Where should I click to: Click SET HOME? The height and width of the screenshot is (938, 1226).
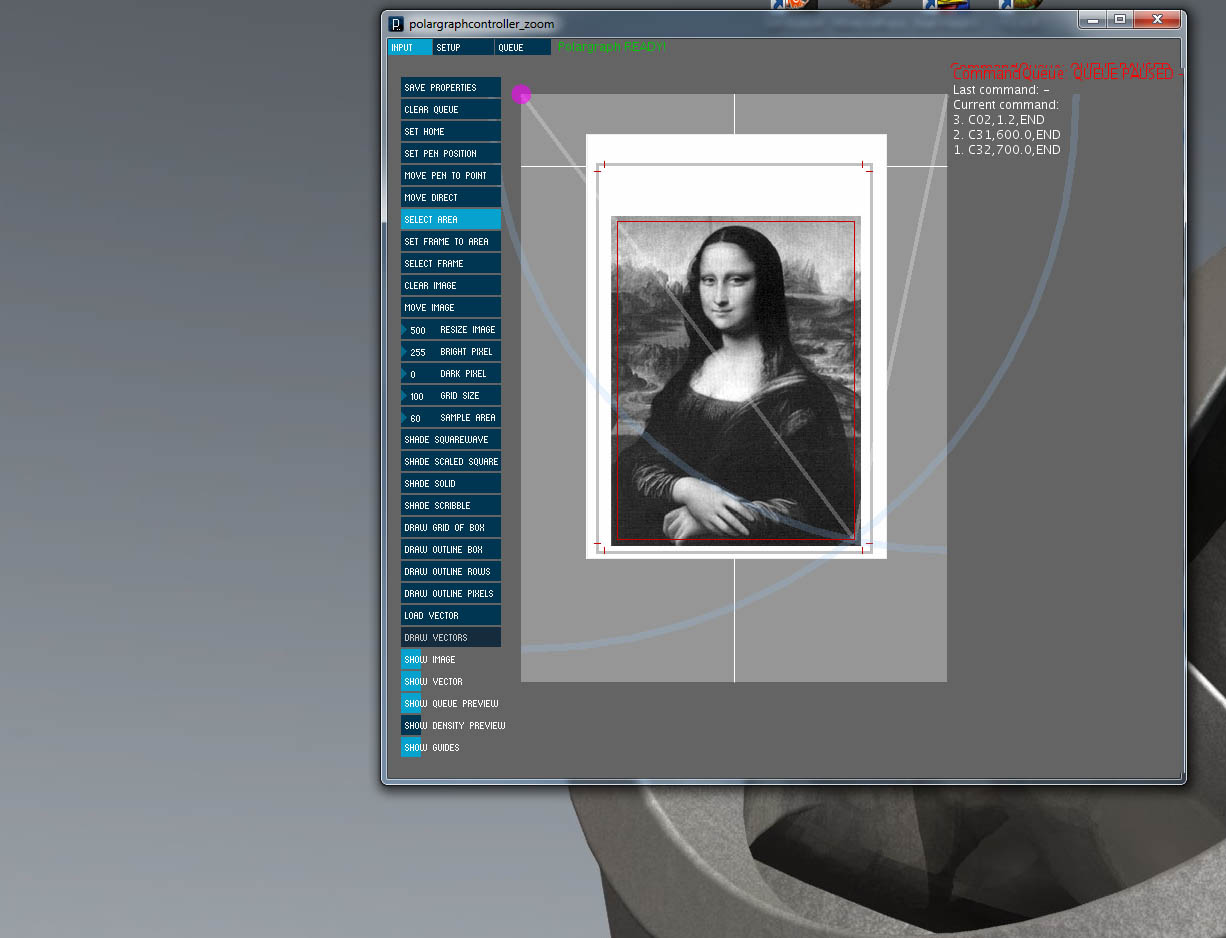point(450,131)
